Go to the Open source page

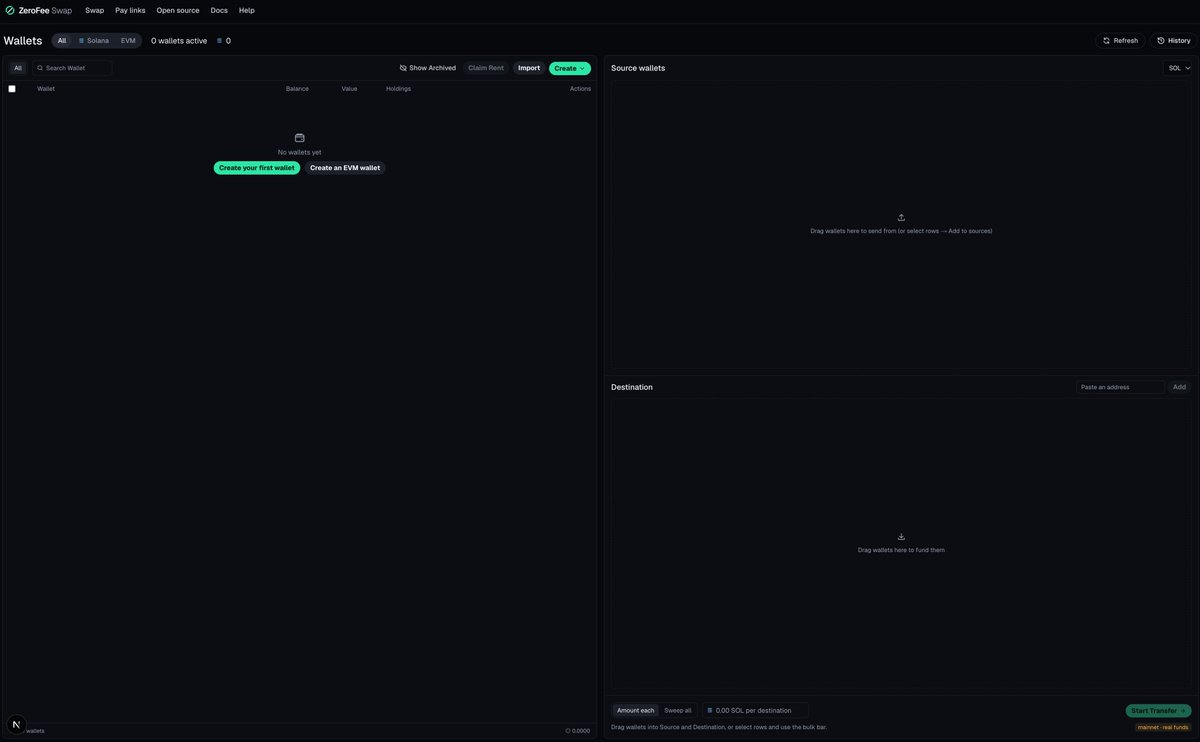pos(178,10)
